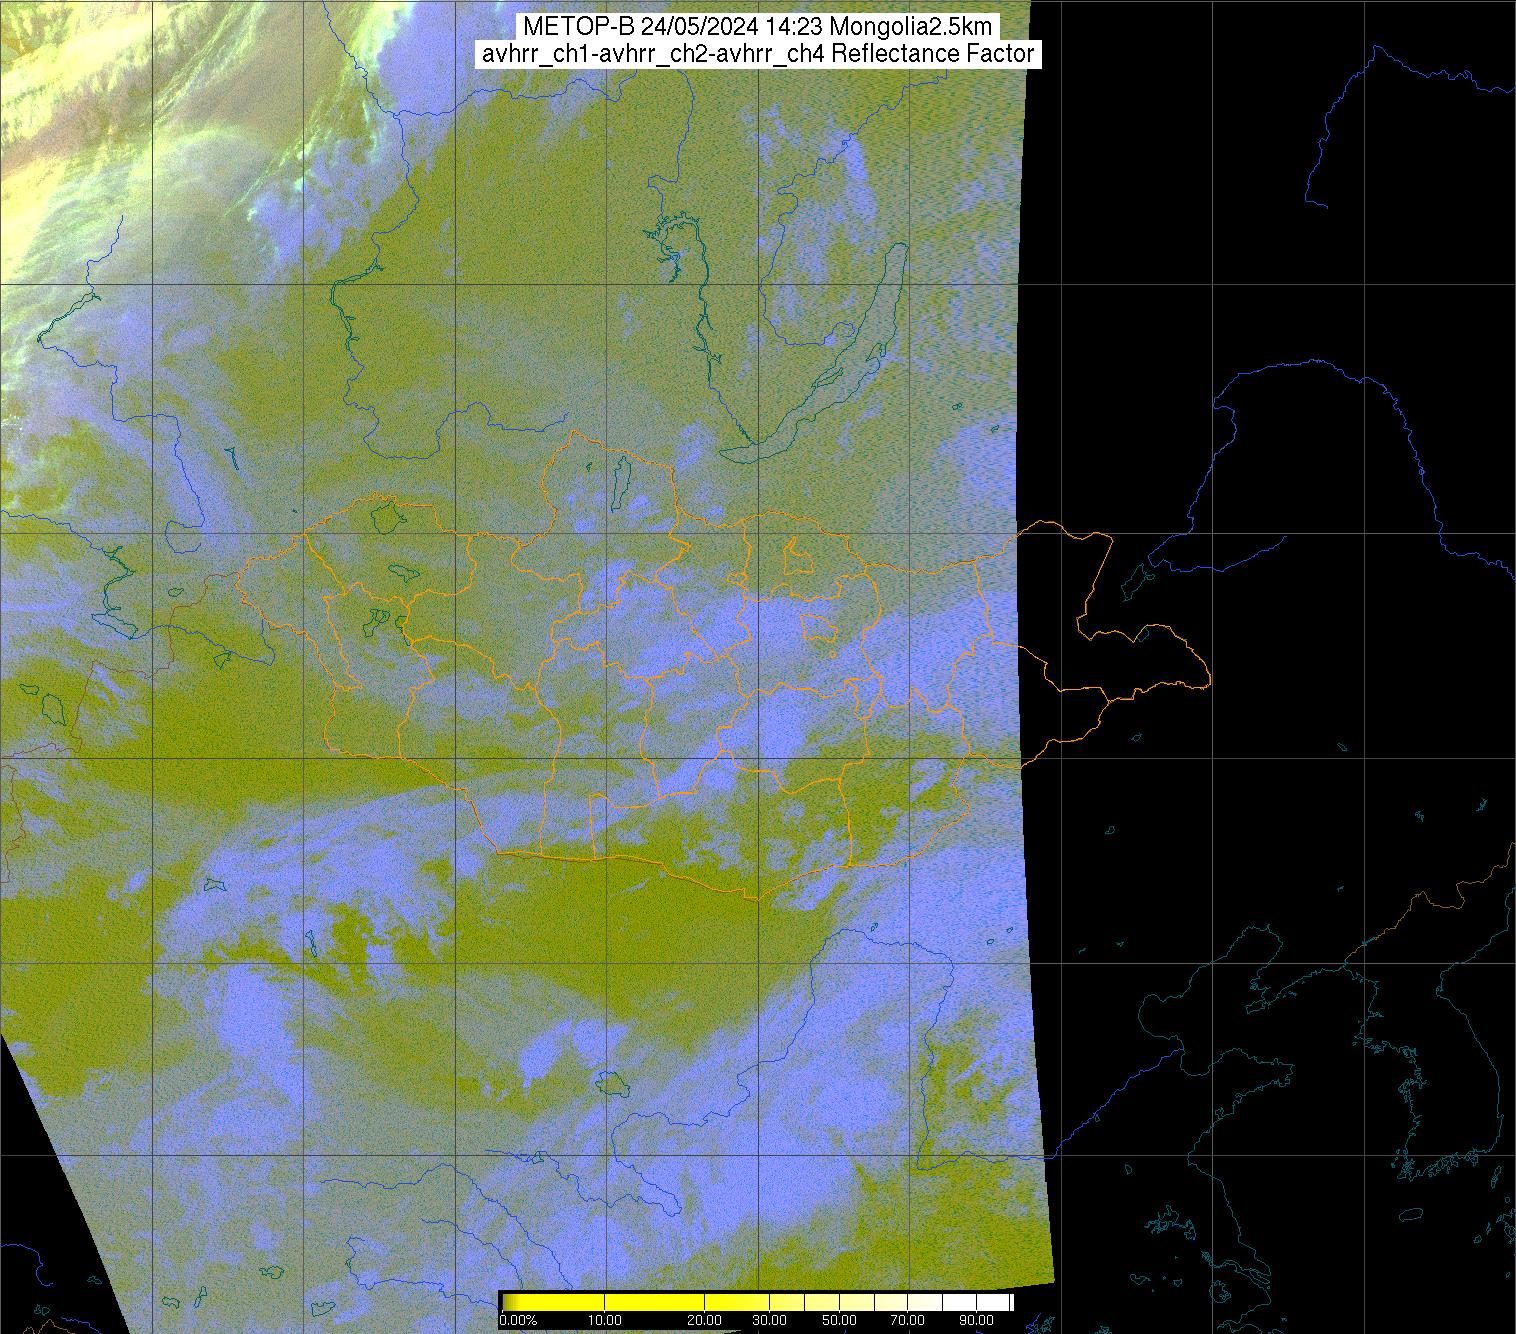Click the 50.00 label on the color scale
1516x1334 pixels.
tap(839, 1320)
